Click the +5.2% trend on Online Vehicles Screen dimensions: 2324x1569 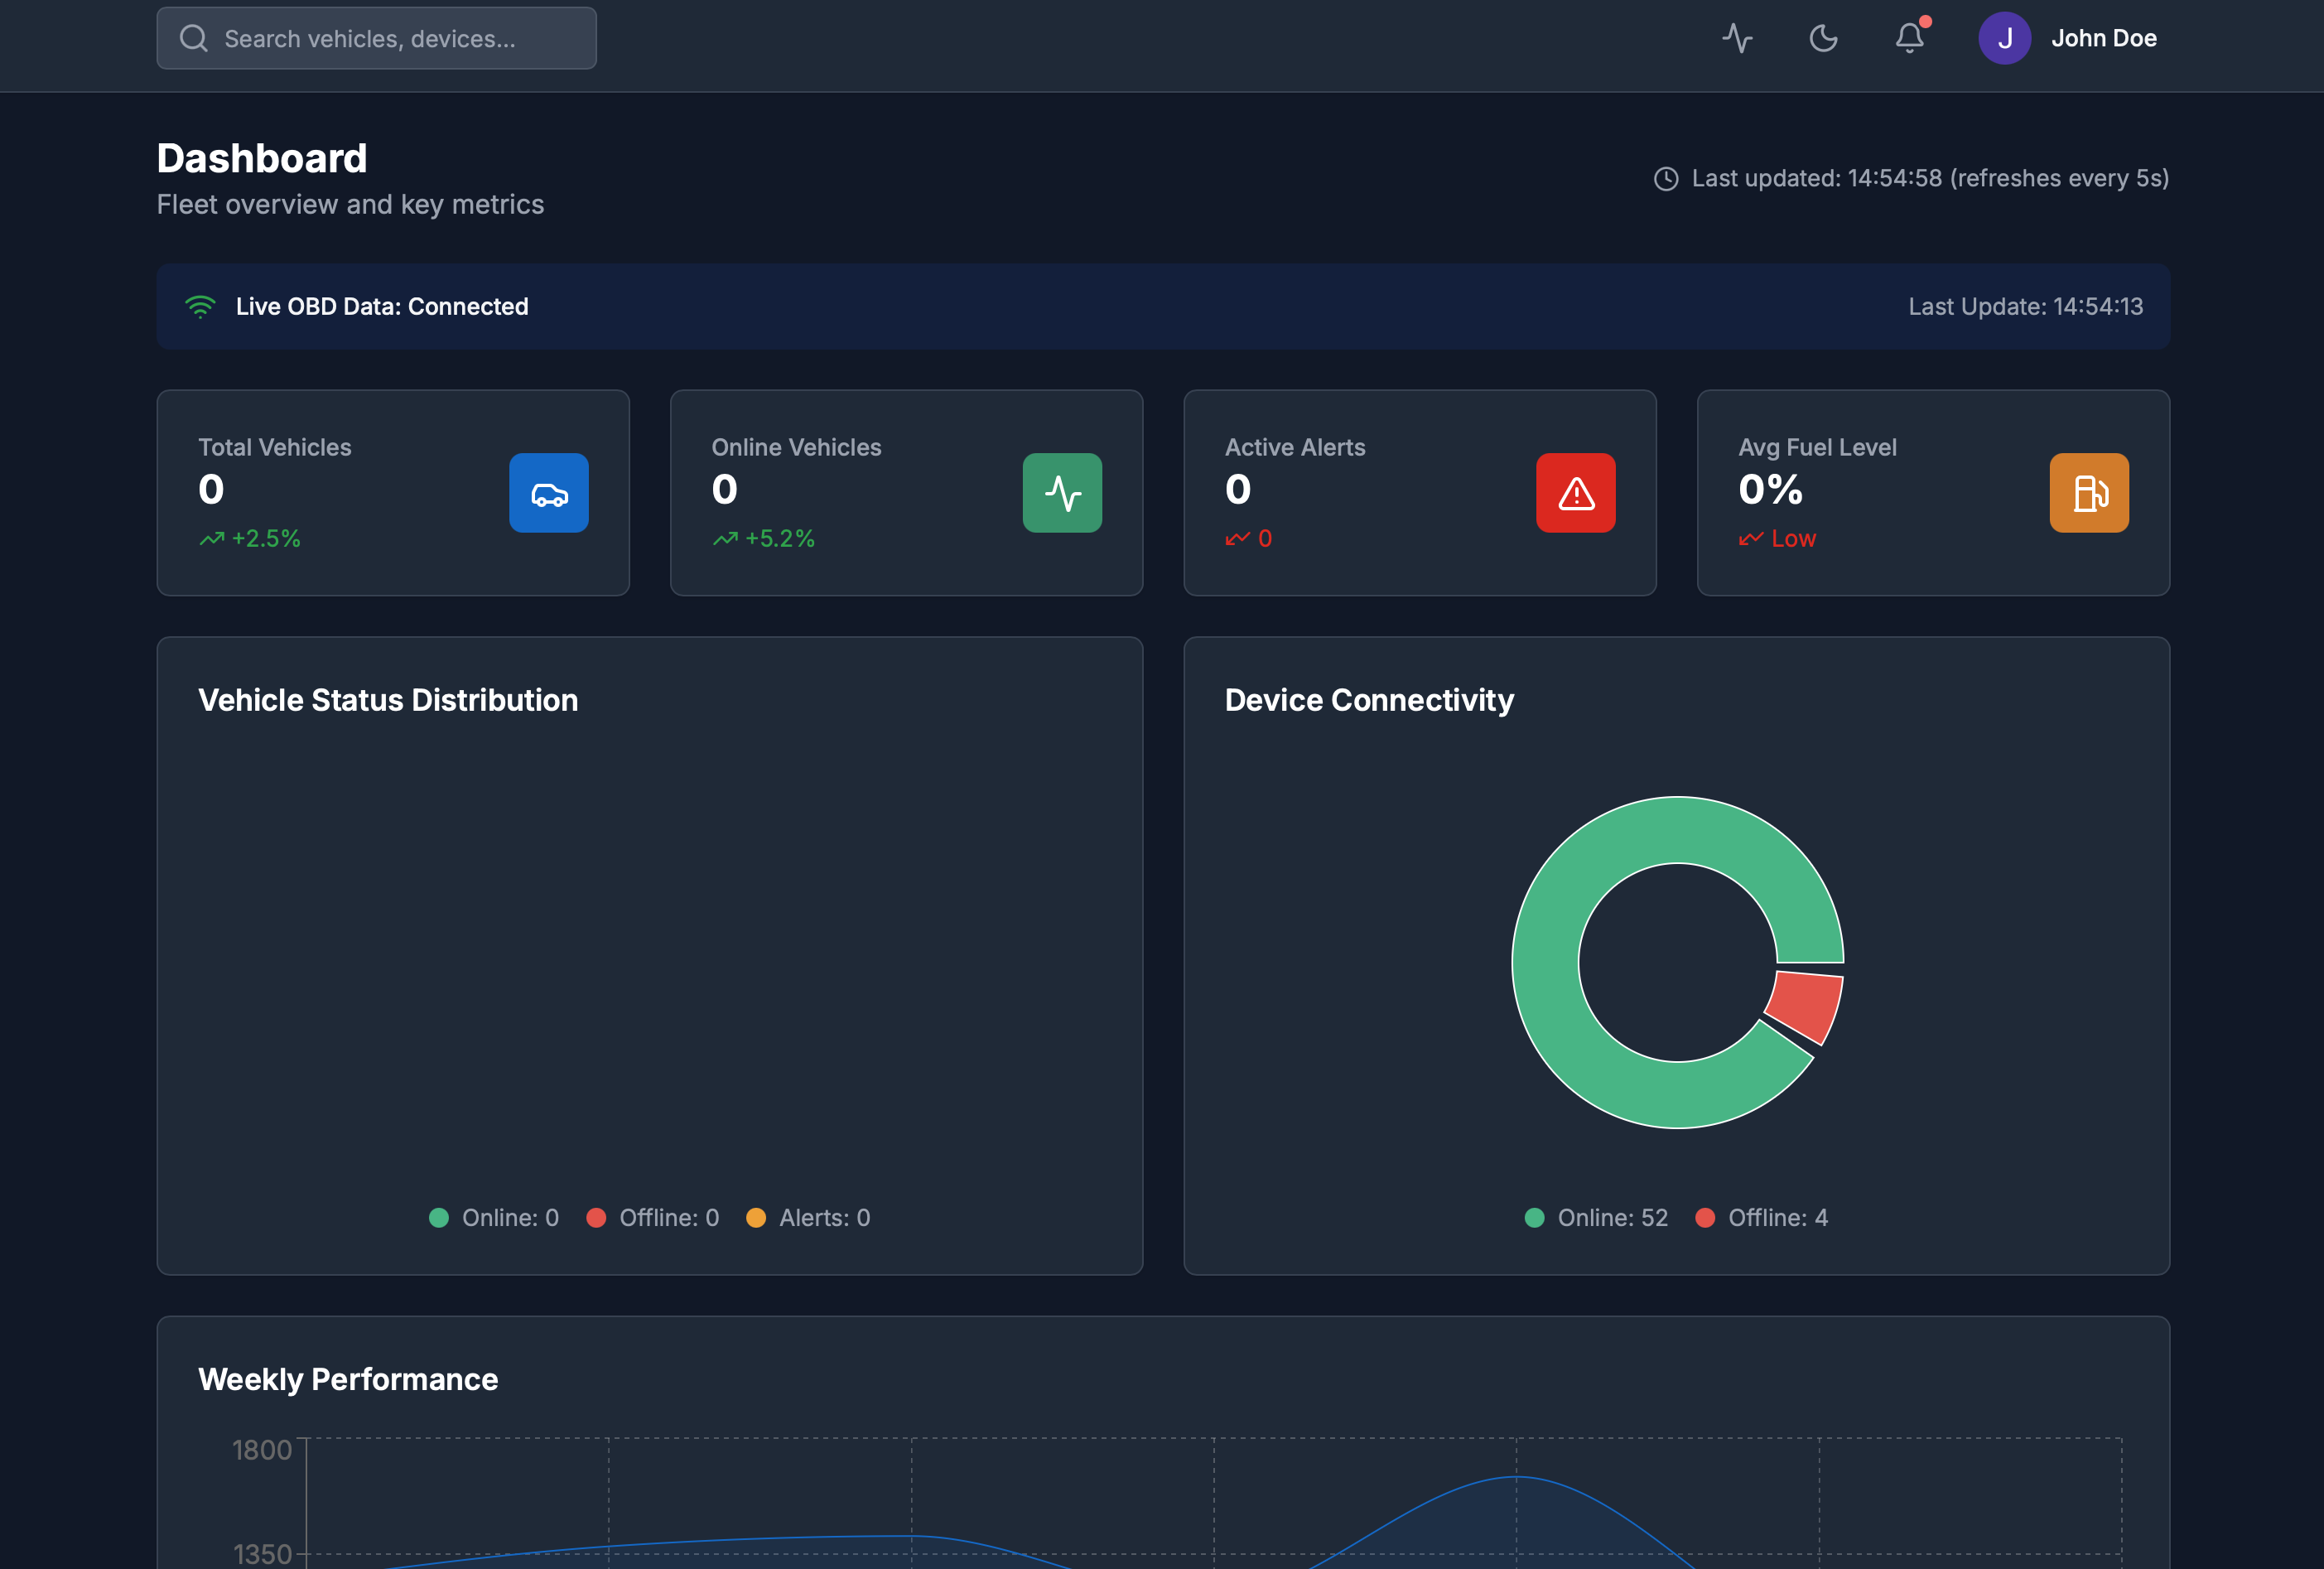(764, 538)
